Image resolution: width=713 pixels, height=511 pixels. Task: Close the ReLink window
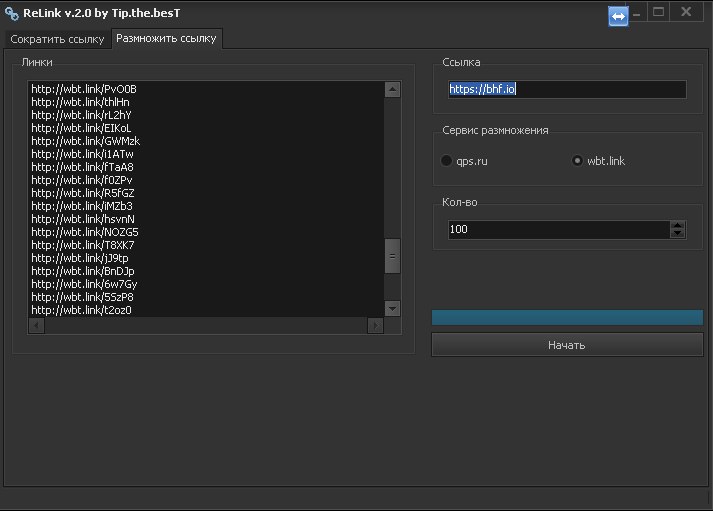(x=686, y=12)
